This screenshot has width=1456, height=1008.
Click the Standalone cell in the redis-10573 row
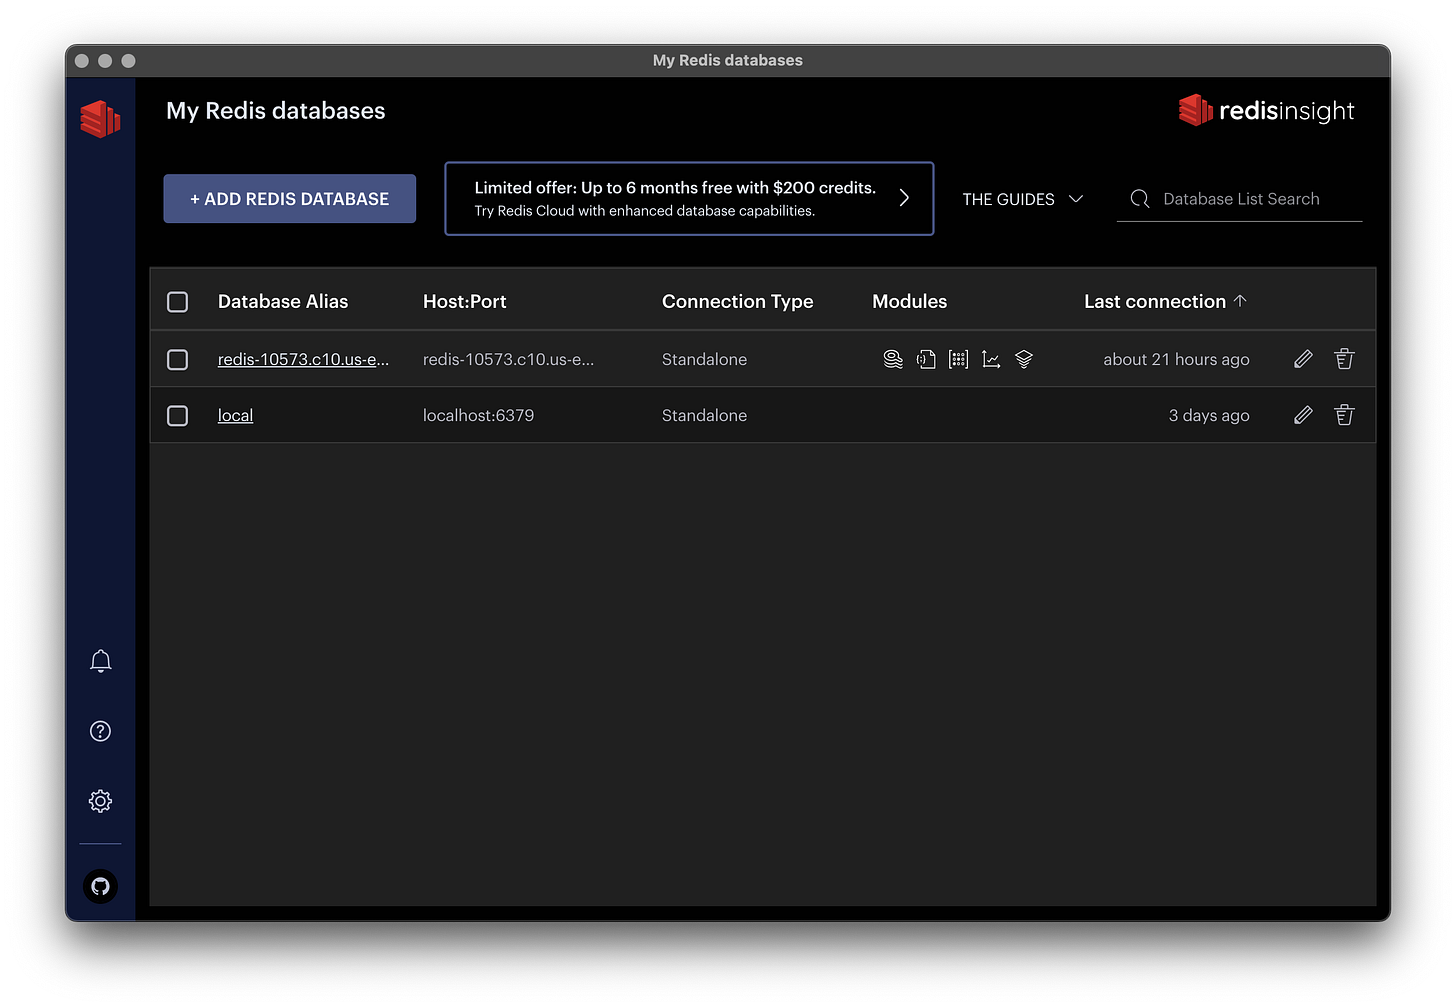pos(704,359)
